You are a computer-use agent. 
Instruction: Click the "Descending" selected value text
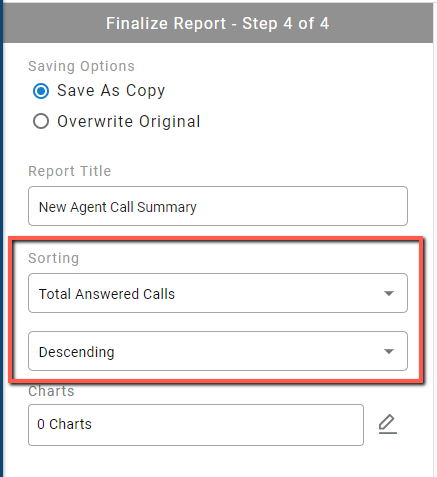click(77, 352)
